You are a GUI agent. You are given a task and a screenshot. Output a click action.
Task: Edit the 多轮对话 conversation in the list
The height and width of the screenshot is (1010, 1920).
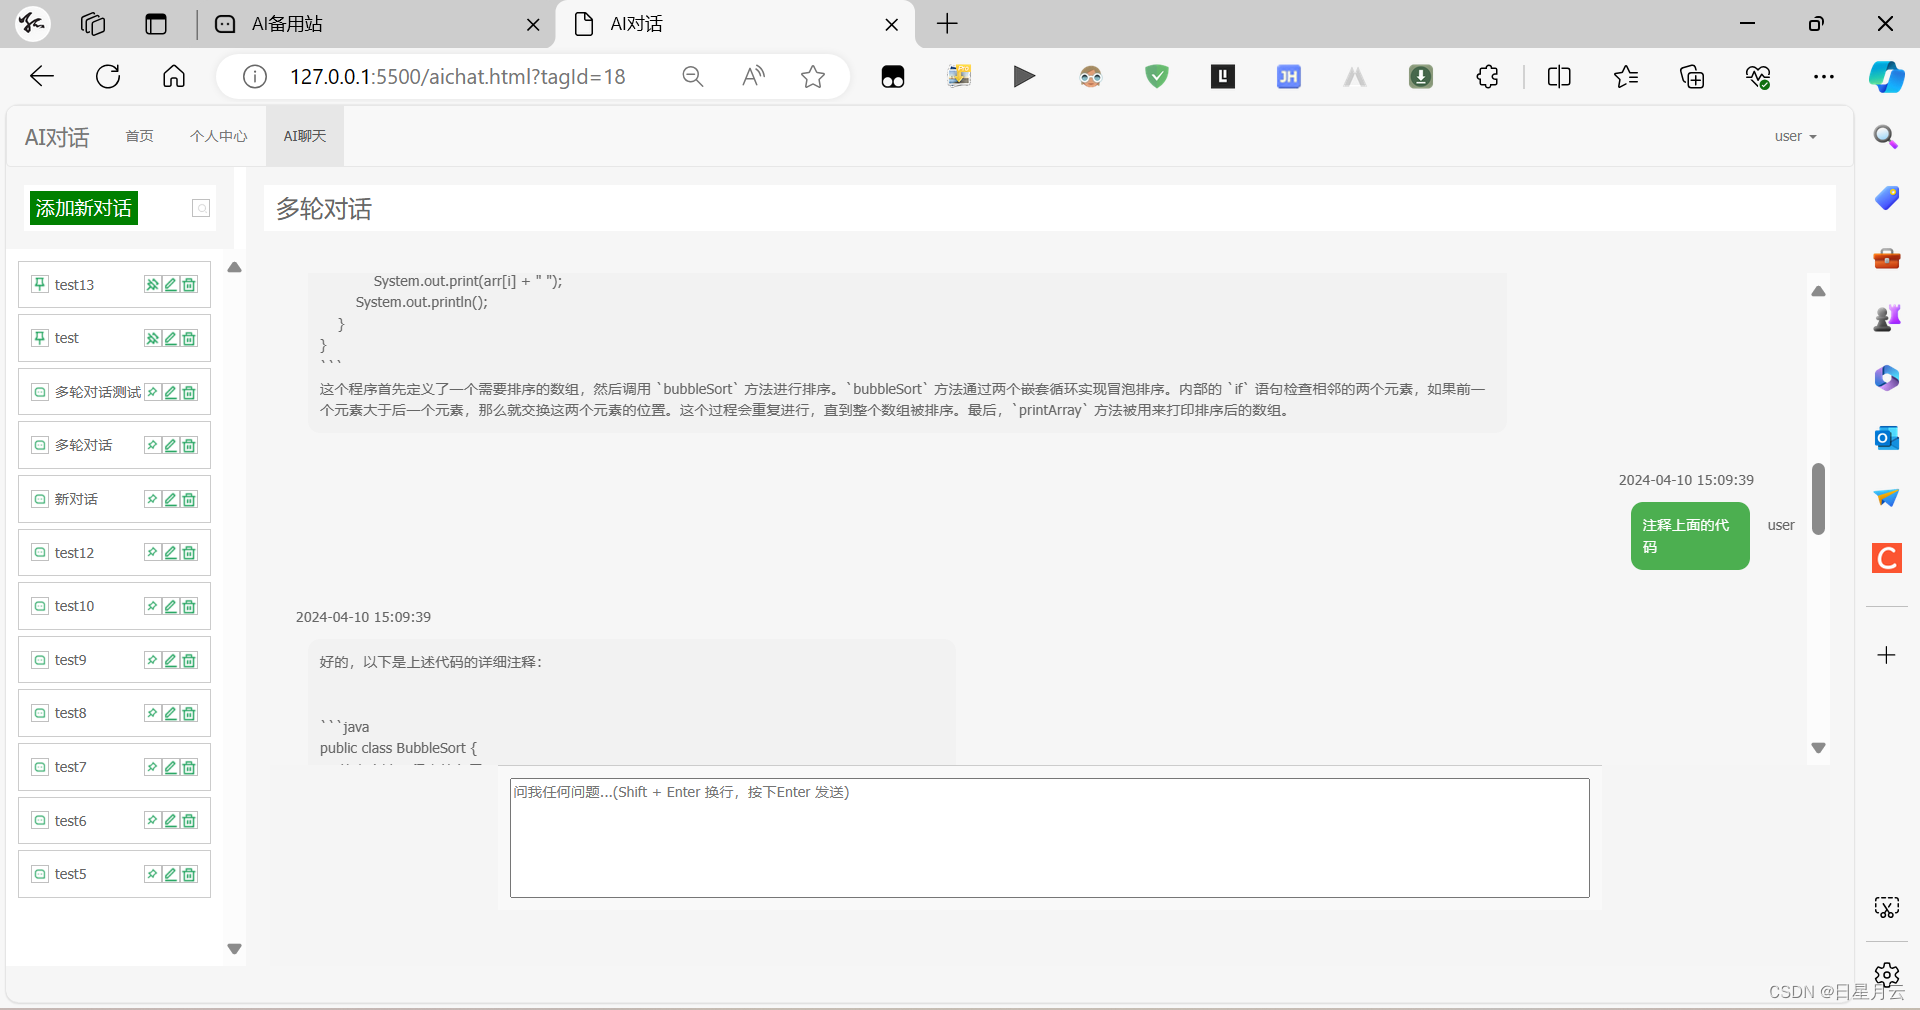coord(171,445)
